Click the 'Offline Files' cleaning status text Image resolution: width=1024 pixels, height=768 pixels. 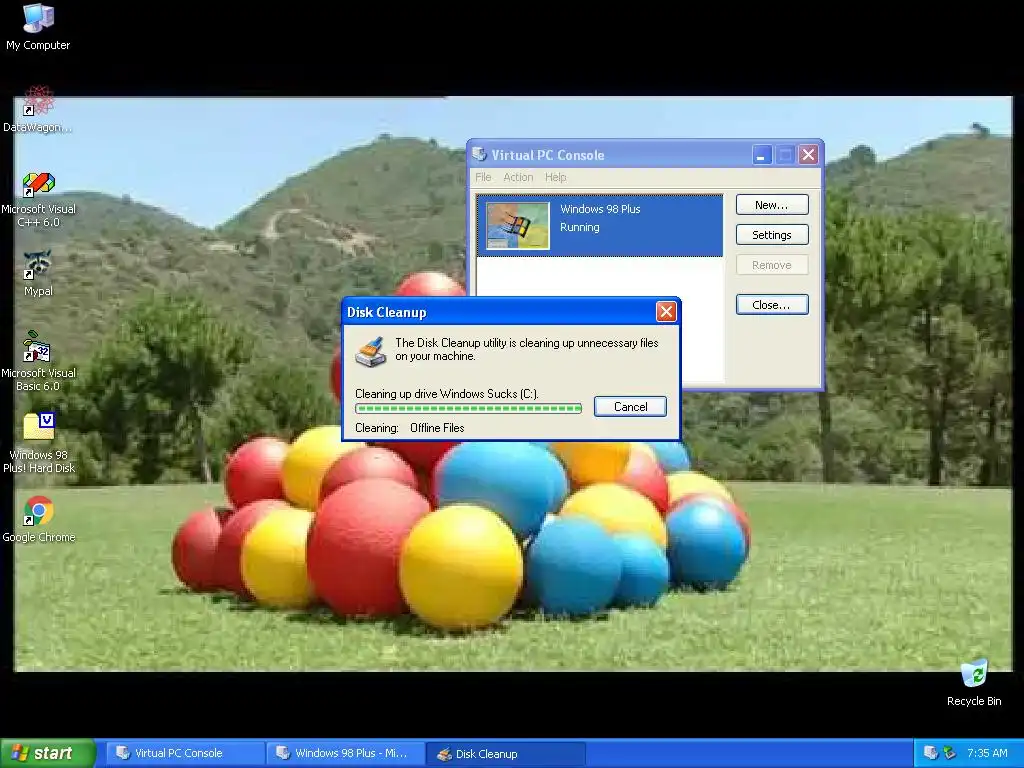[437, 428]
